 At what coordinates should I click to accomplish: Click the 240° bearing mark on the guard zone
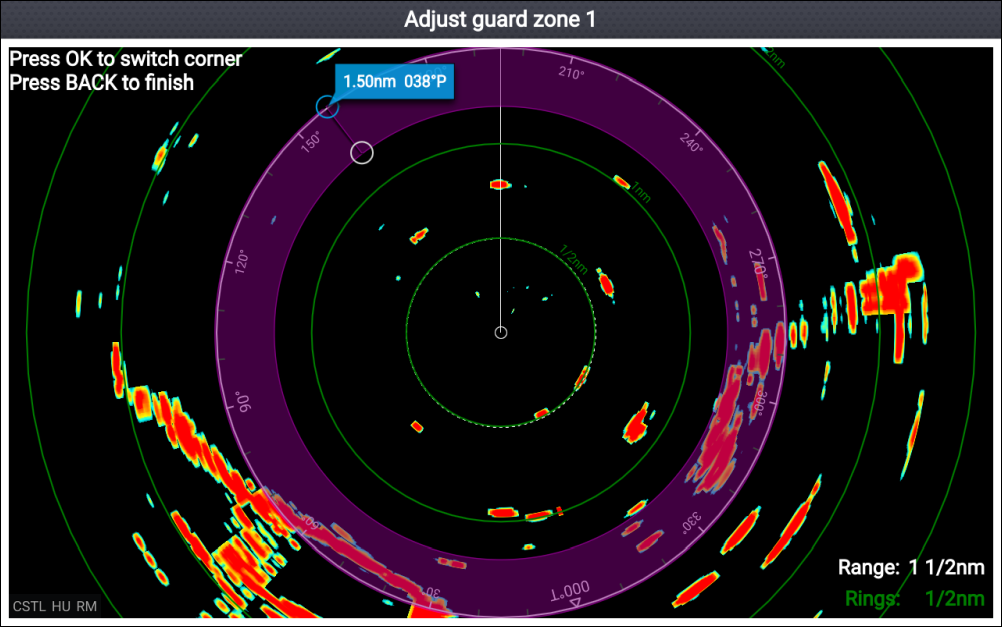pyautogui.click(x=691, y=143)
